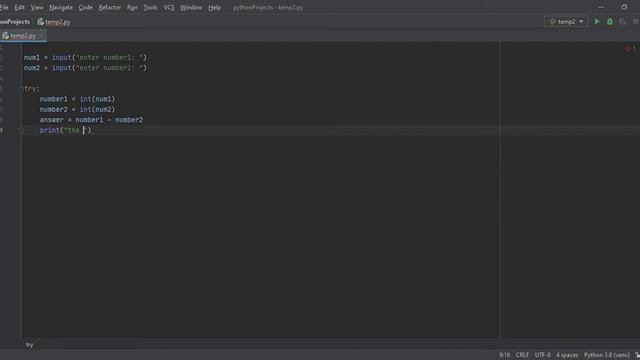Run temp2 with the green play button

[597, 22]
